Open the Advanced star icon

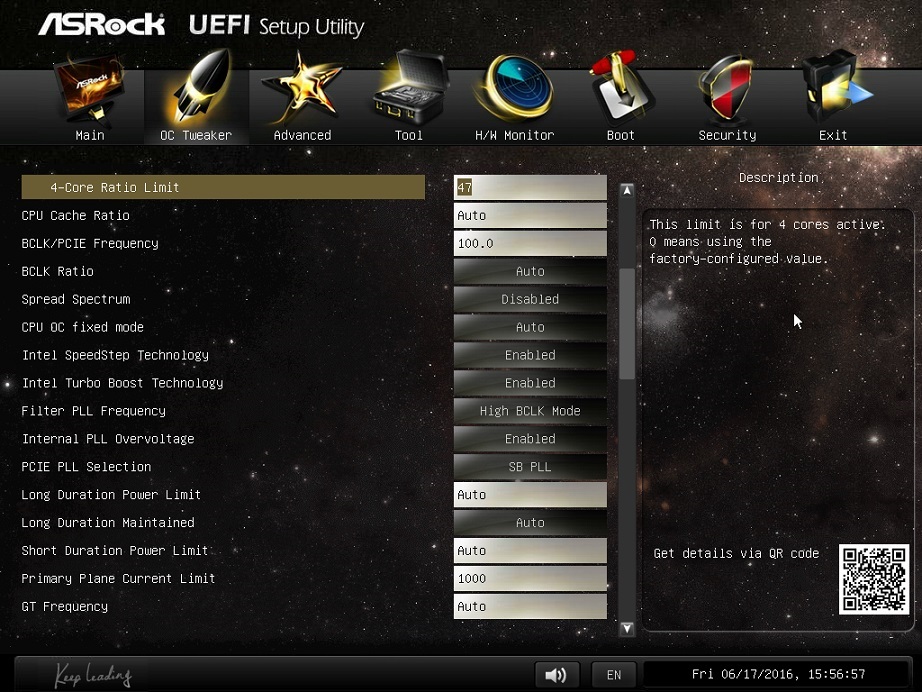302,88
